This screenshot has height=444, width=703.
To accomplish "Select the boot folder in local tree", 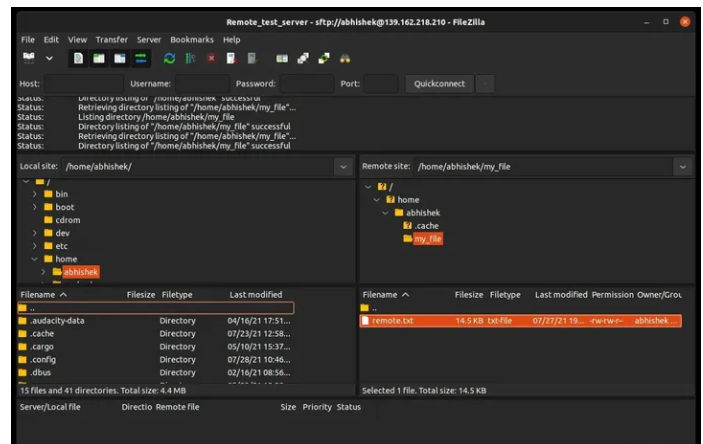I will pyautogui.click(x=65, y=207).
